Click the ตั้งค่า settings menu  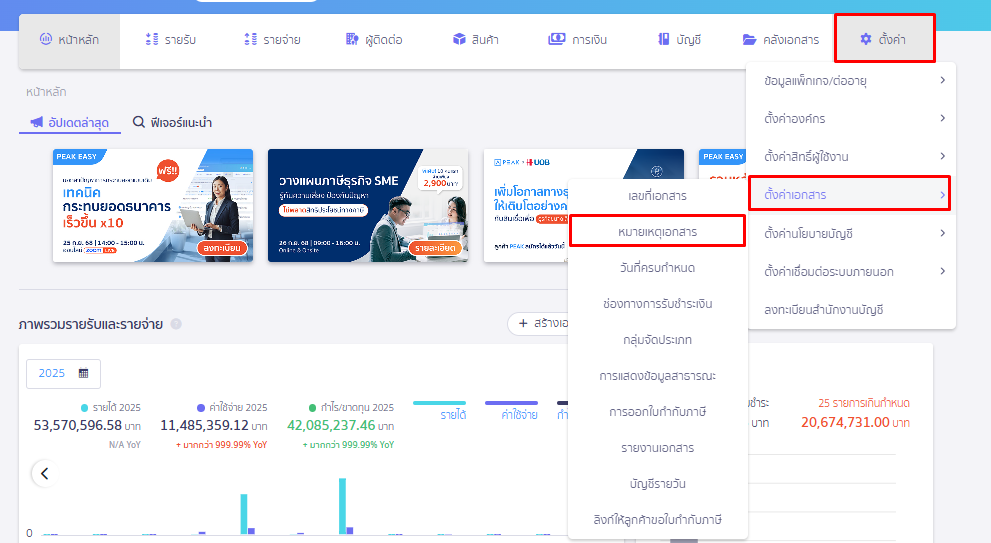click(884, 39)
